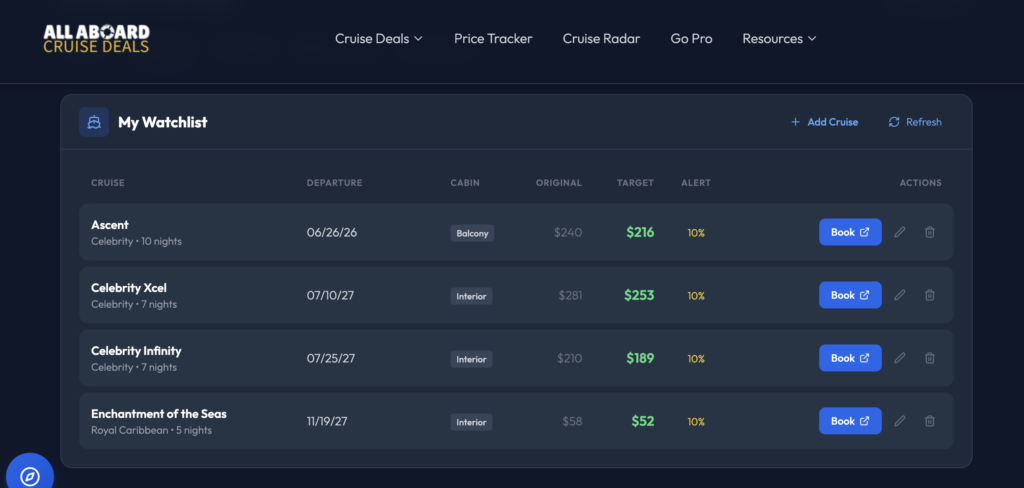The width and height of the screenshot is (1024, 488).
Task: Trash the Enchantment of the Seas entry
Action: (930, 421)
